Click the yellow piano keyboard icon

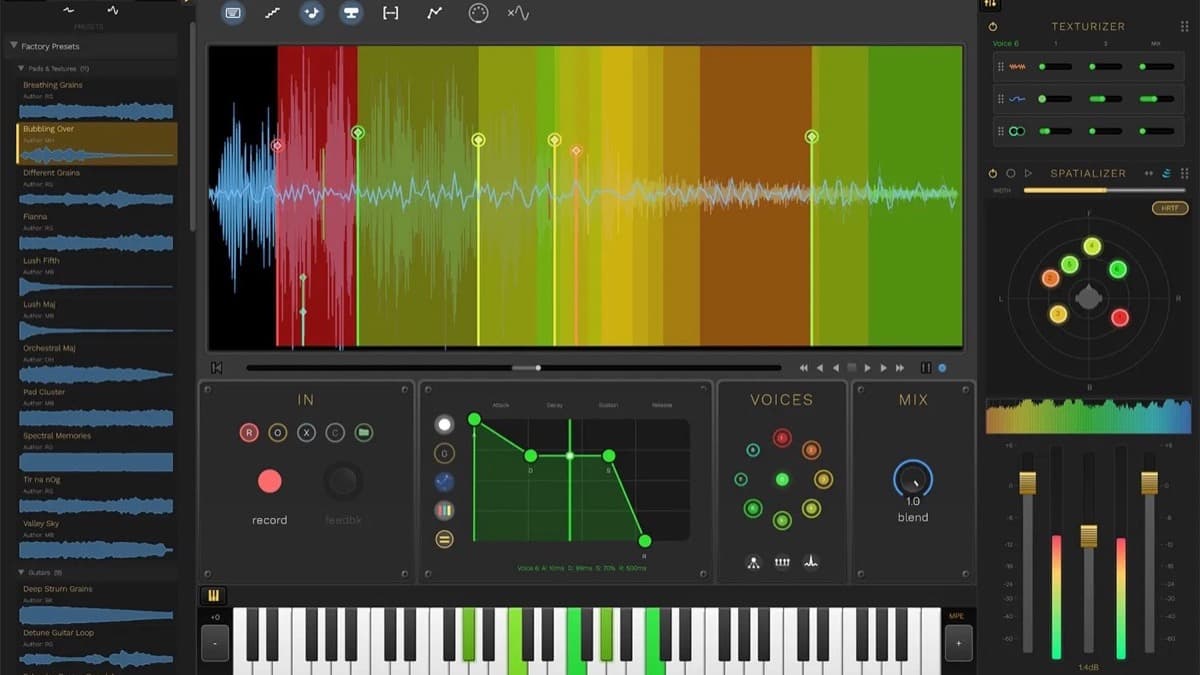point(213,595)
